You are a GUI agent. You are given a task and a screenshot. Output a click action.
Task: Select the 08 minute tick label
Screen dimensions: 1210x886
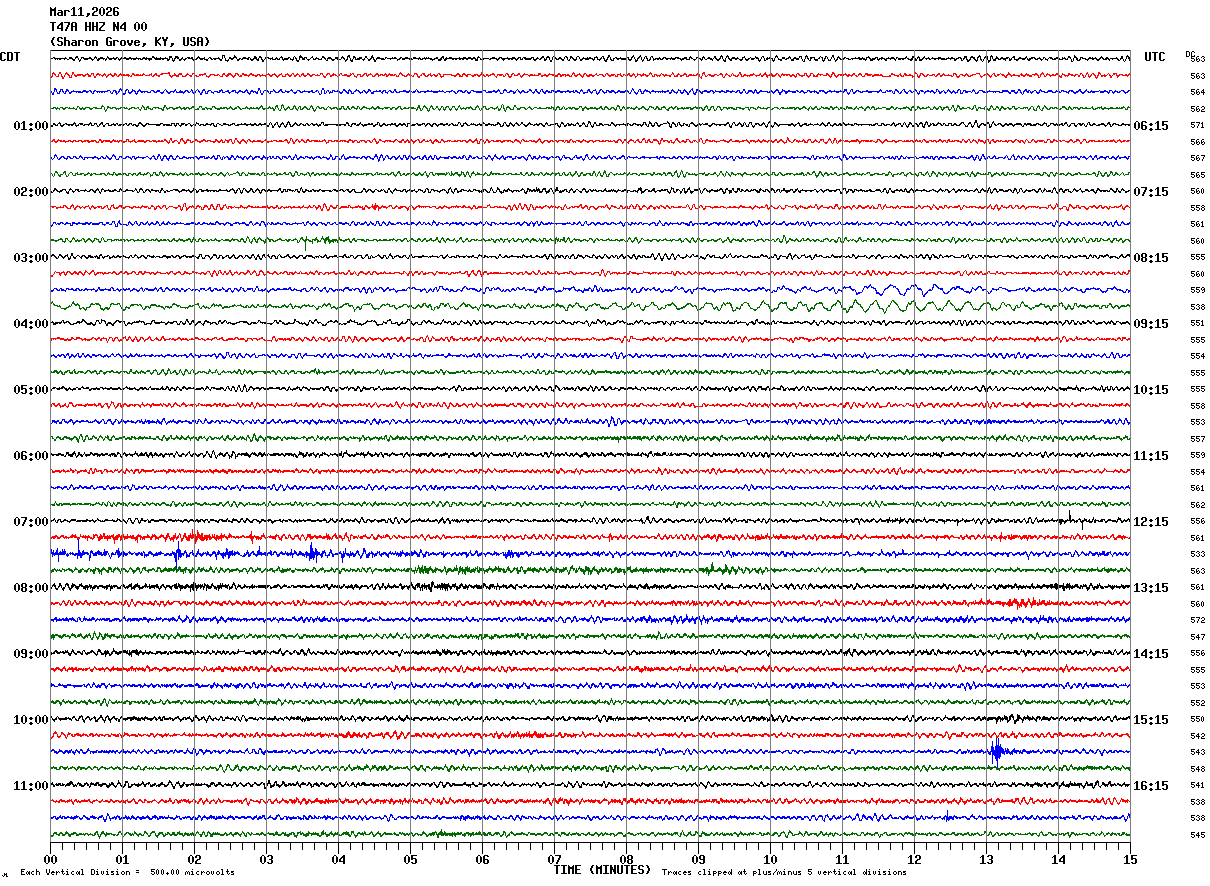pyautogui.click(x=626, y=859)
